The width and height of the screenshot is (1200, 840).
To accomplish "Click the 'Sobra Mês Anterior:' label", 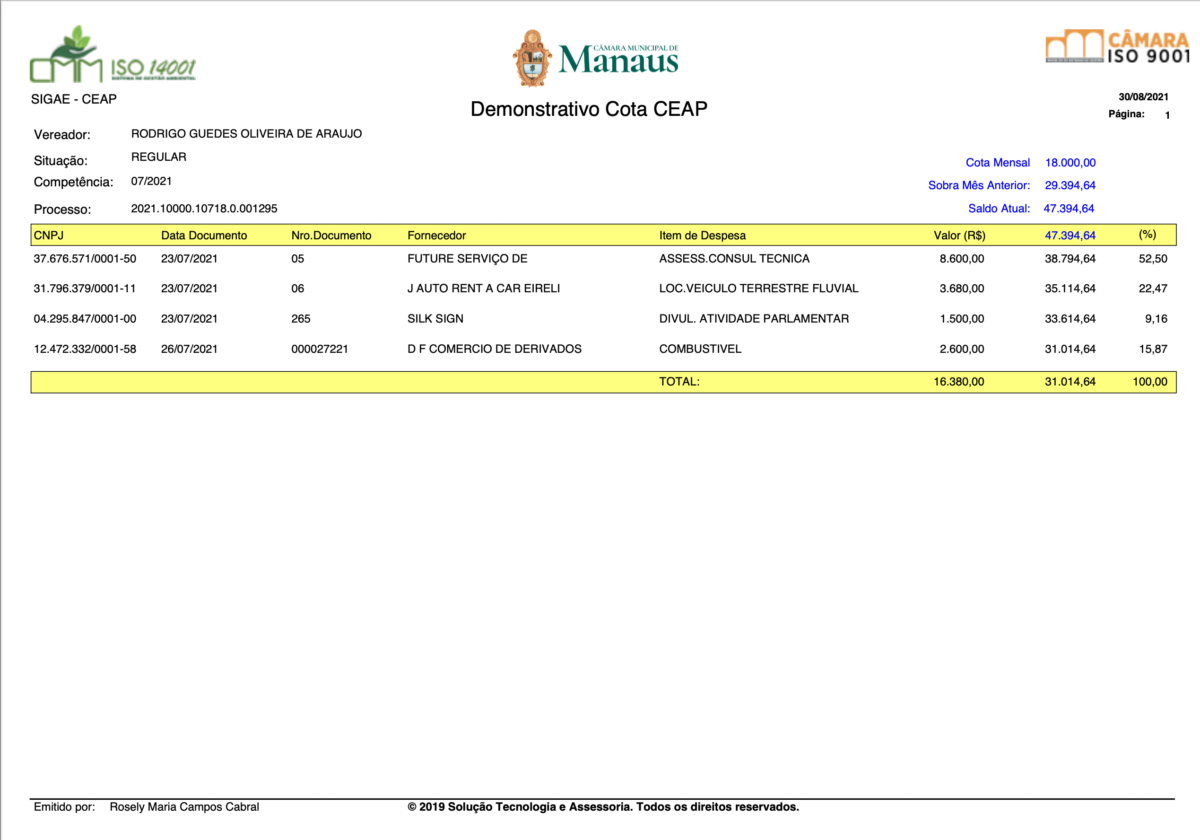I will point(979,185).
